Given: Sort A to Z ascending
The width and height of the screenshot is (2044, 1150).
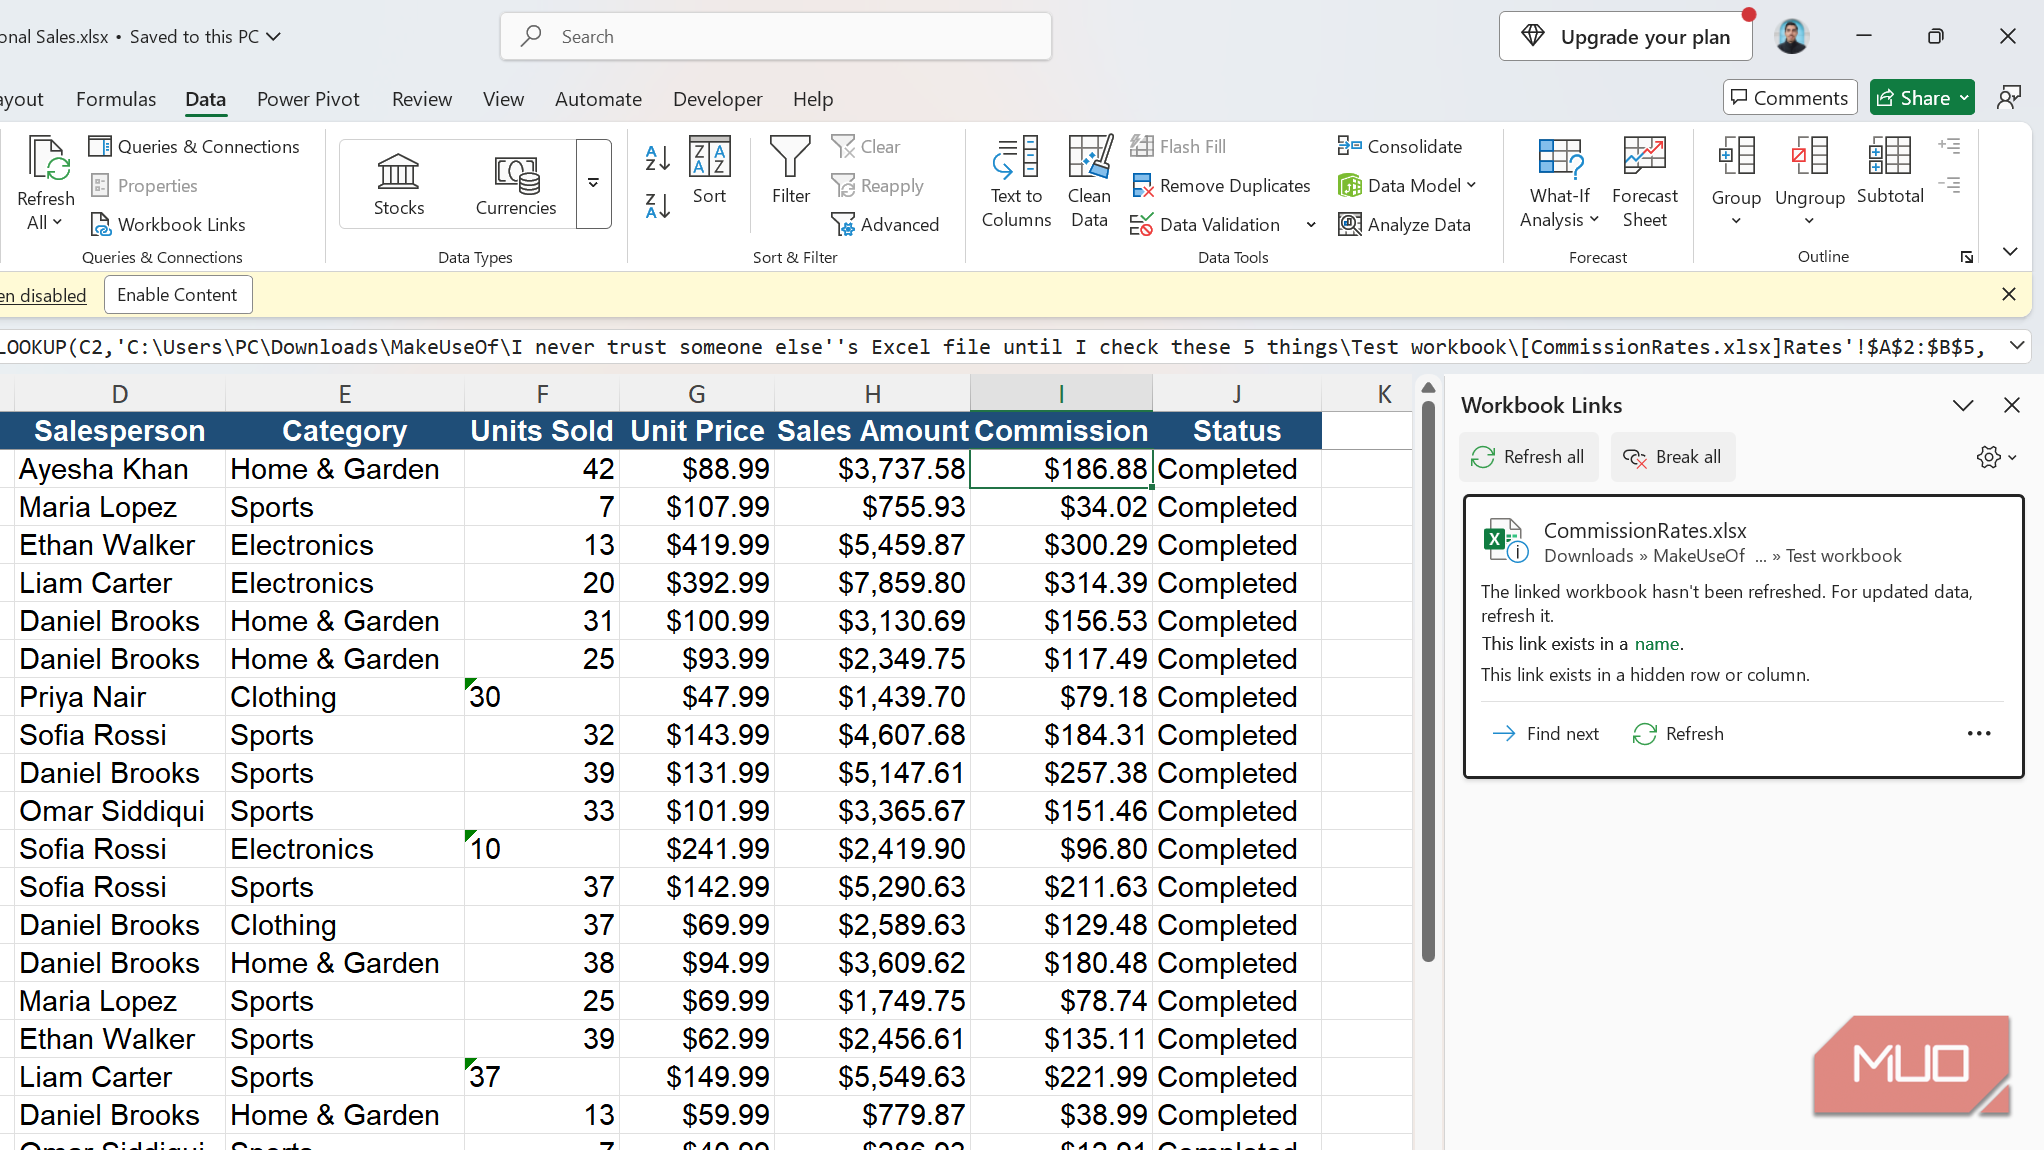Looking at the screenshot, I should (657, 157).
